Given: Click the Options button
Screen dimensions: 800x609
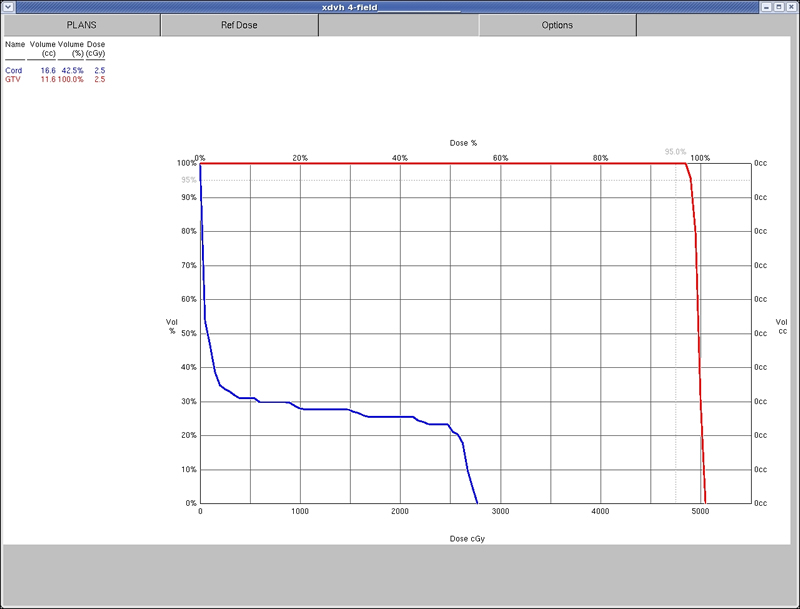Looking at the screenshot, I should (557, 25).
